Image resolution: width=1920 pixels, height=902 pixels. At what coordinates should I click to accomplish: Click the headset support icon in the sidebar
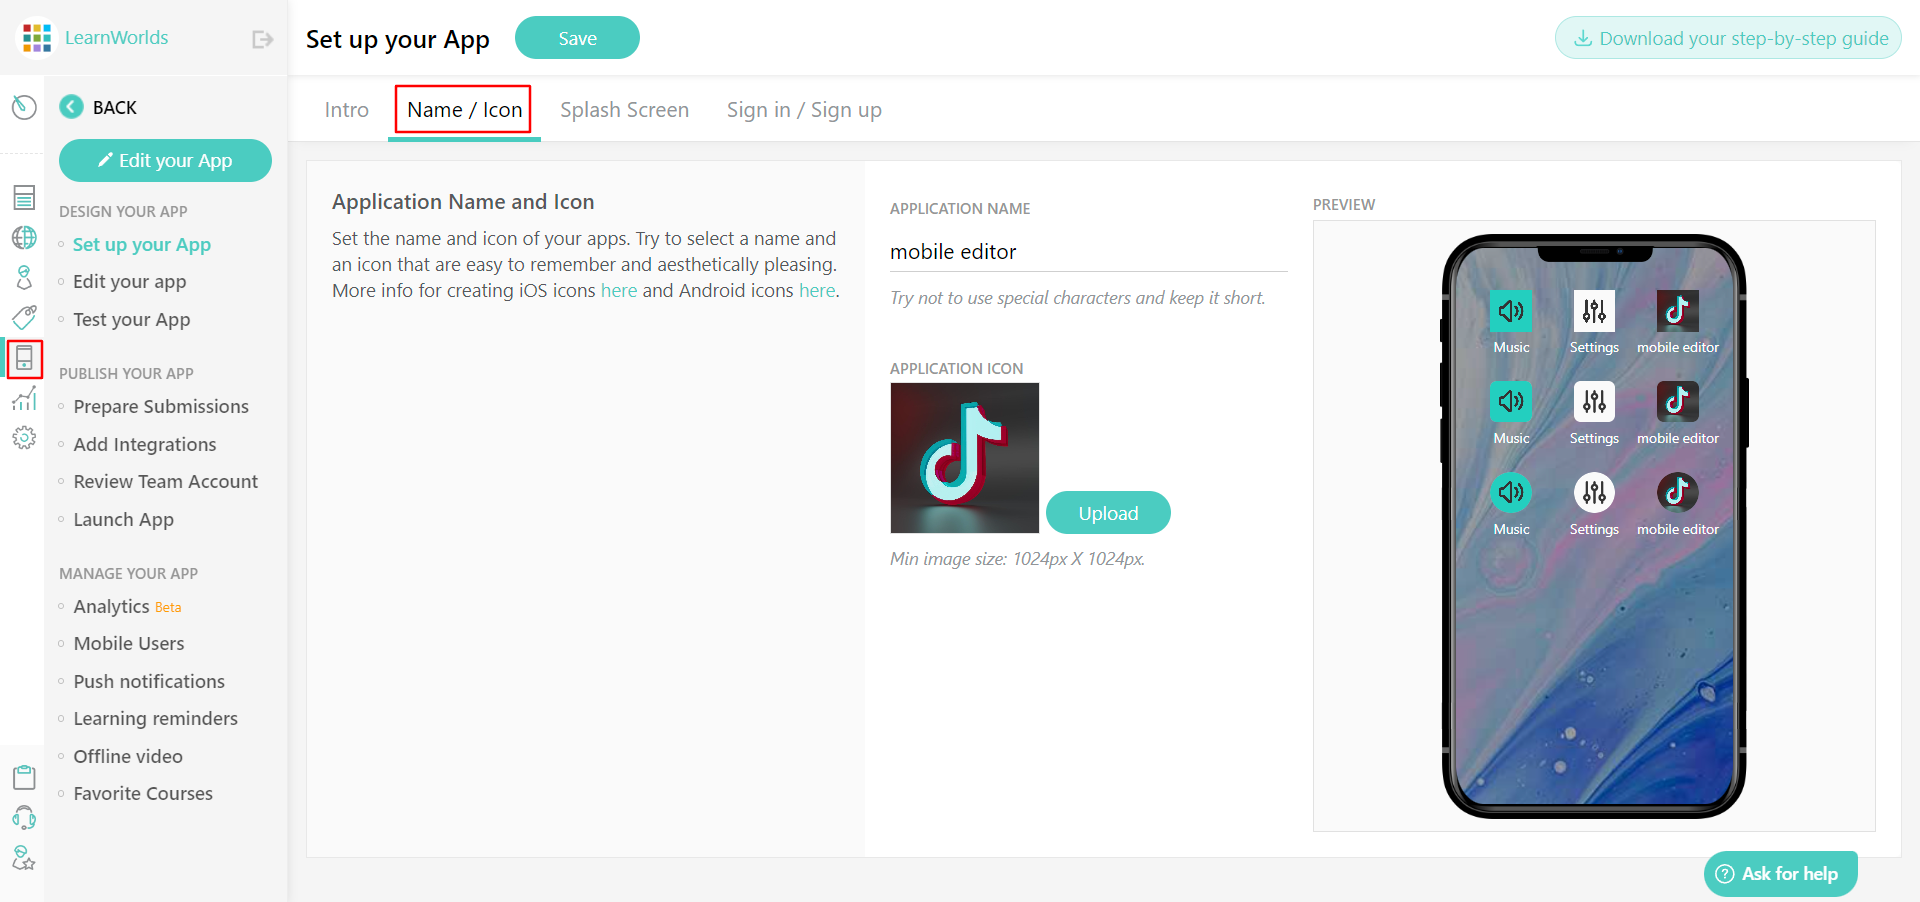pyautogui.click(x=24, y=817)
